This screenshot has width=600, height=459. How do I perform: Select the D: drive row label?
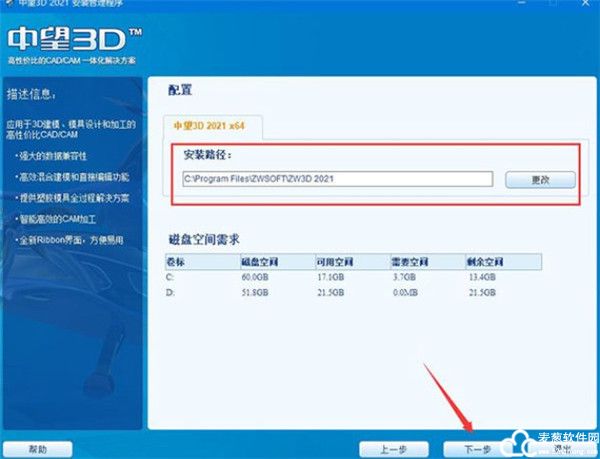pos(170,293)
